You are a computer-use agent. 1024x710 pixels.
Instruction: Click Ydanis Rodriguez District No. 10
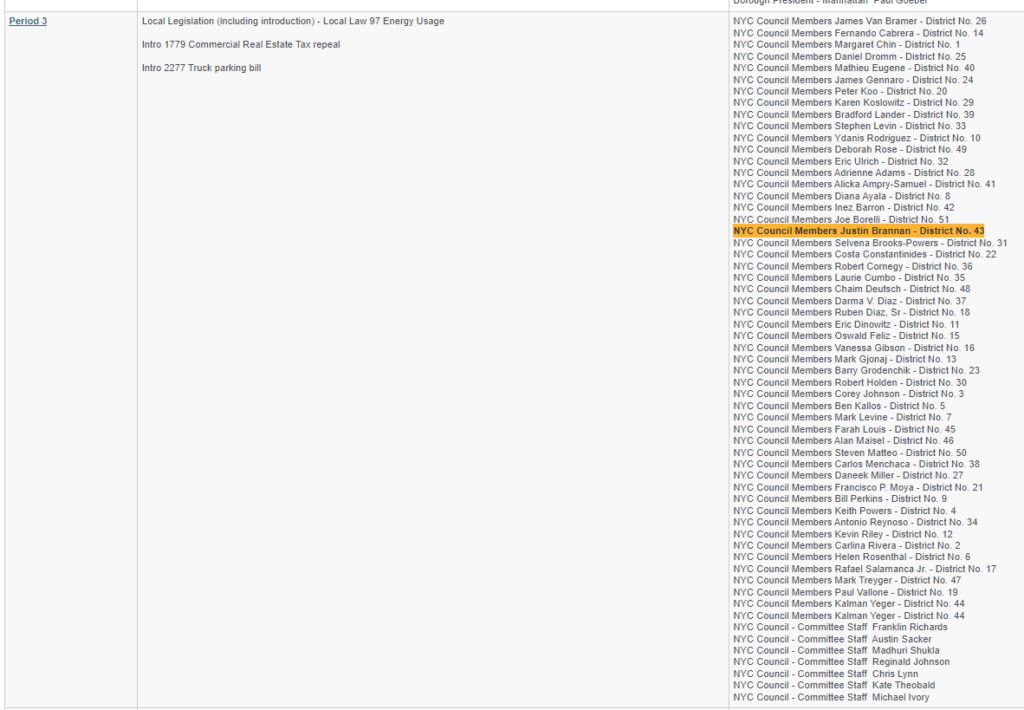pyautogui.click(x=856, y=138)
